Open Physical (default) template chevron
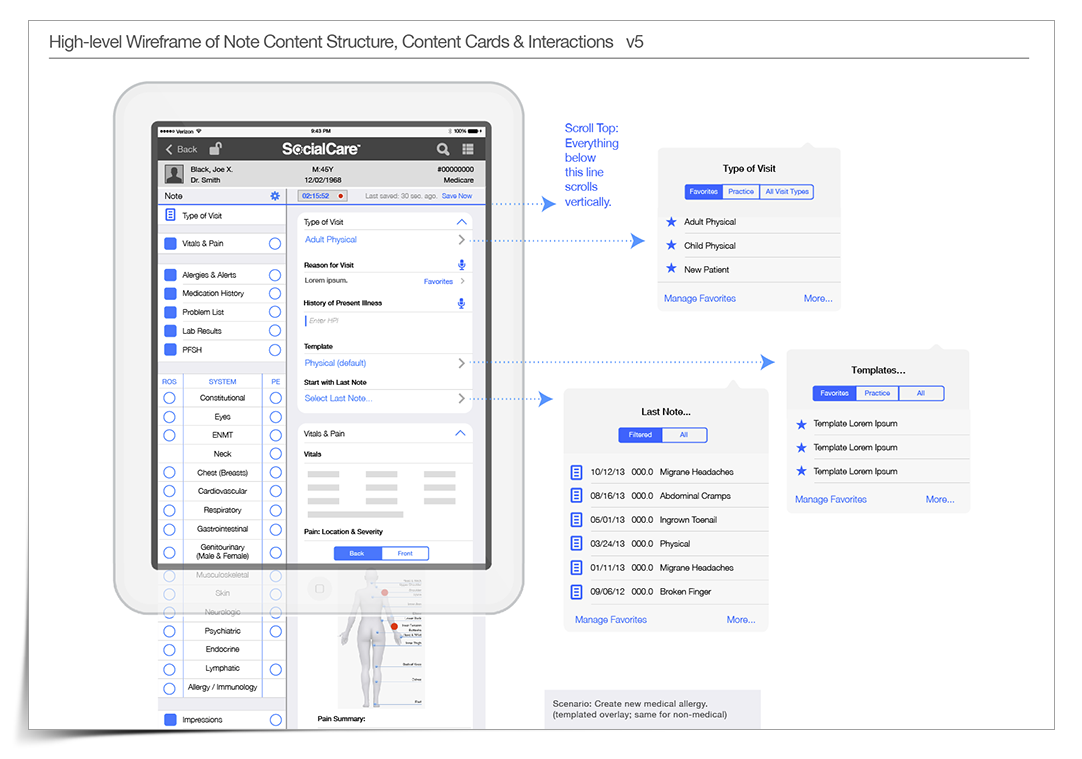Screen dimensions: 1082x759 click(462, 363)
